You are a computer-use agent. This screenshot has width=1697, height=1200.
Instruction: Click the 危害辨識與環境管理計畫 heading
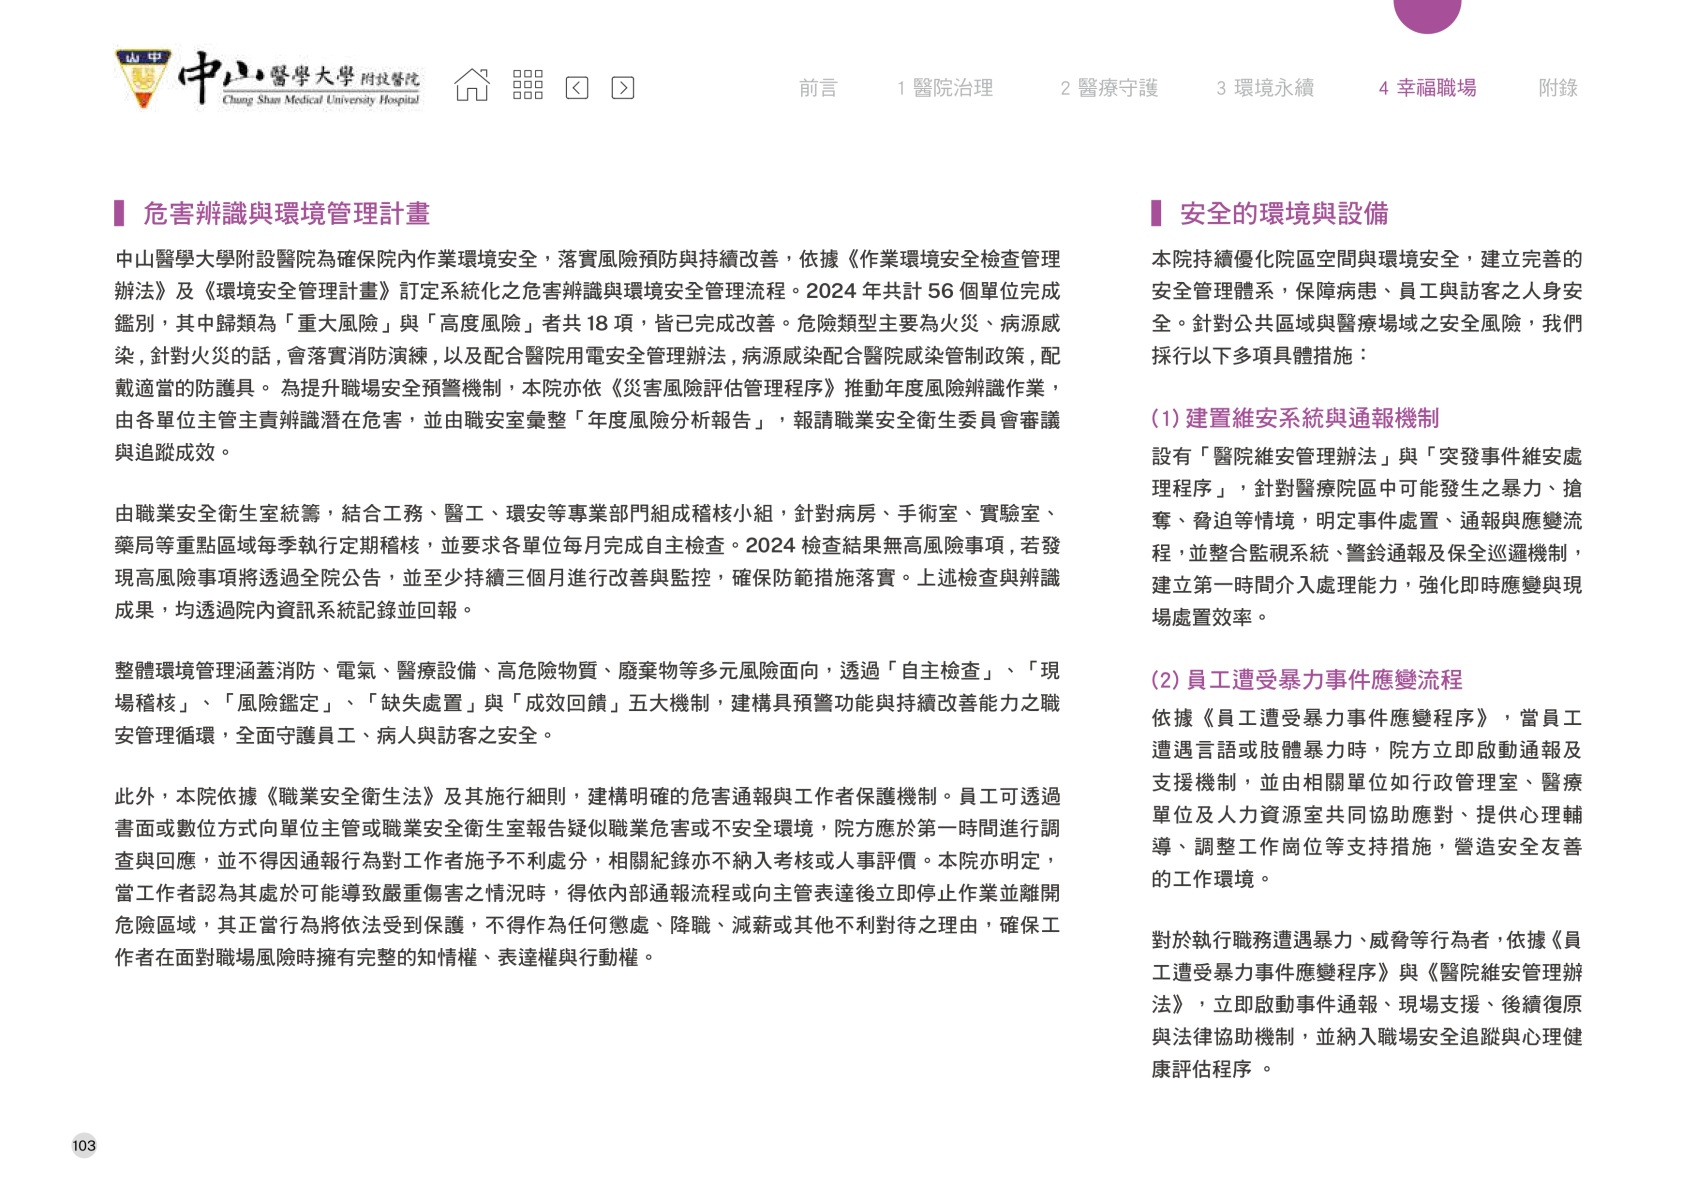(x=286, y=213)
